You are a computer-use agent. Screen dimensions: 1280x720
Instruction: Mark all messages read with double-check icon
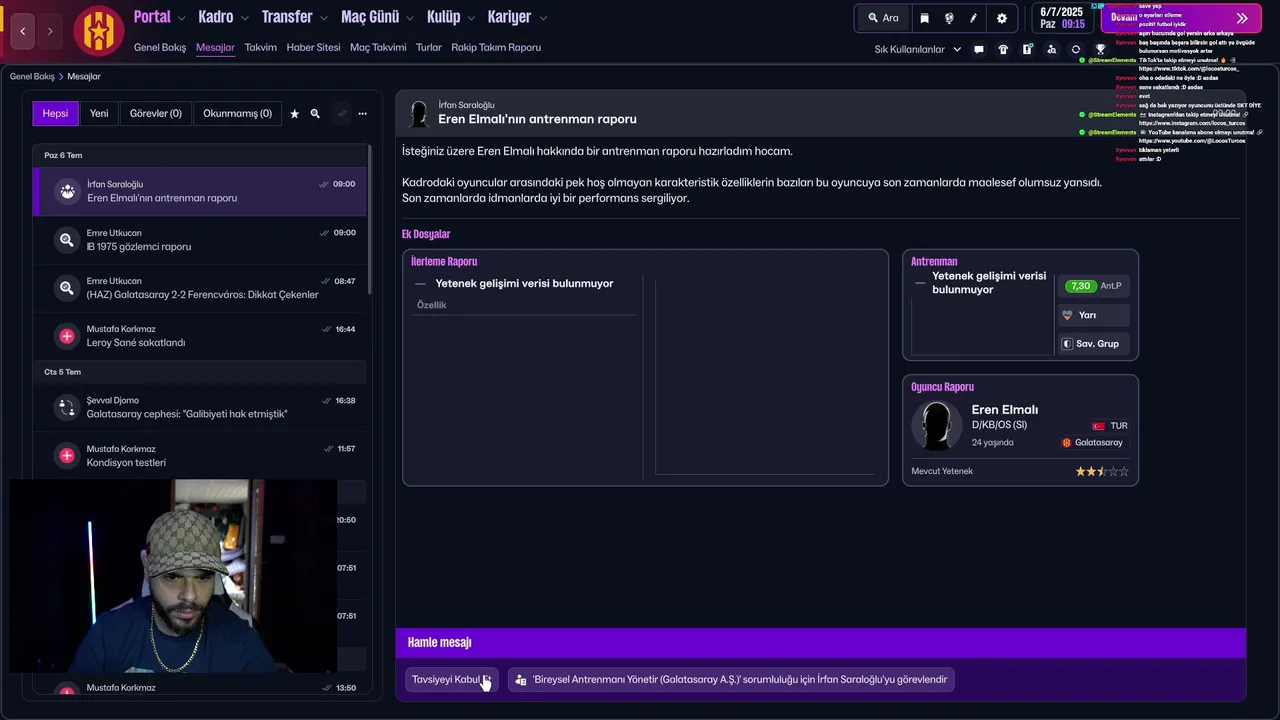341,114
